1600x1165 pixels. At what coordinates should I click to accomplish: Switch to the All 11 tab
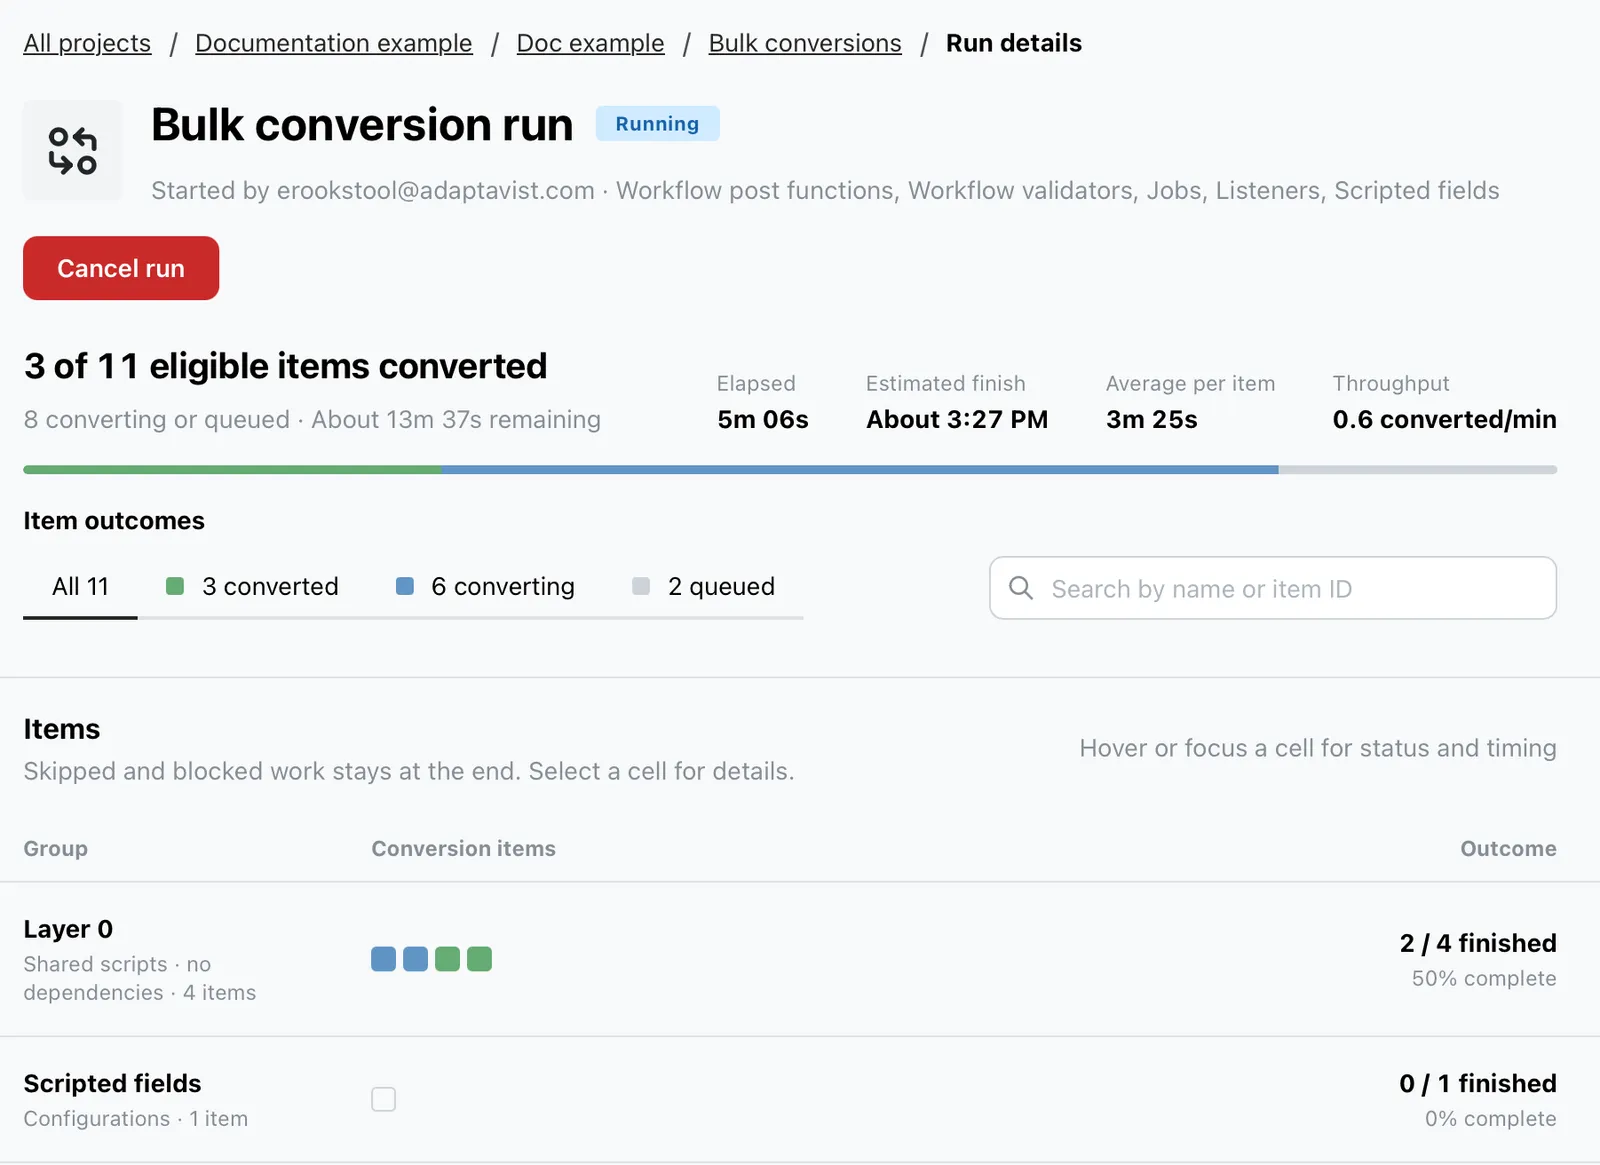80,587
